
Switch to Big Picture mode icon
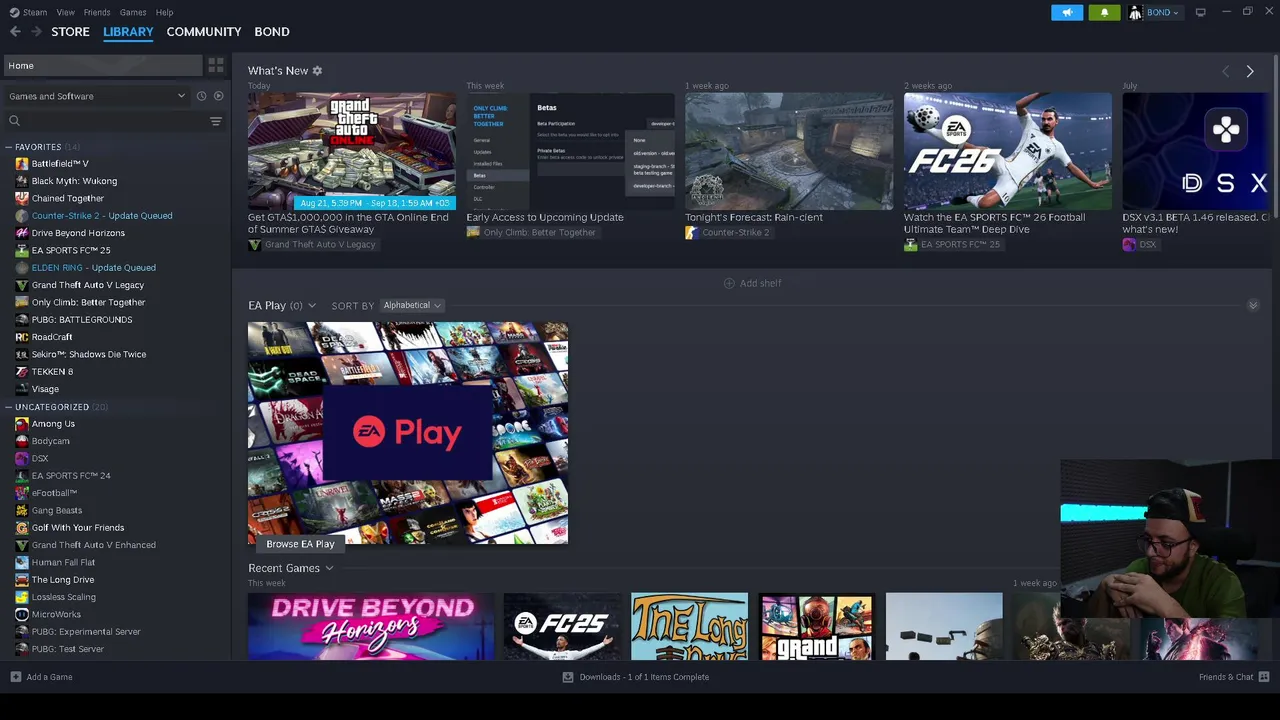pyautogui.click(x=1201, y=12)
